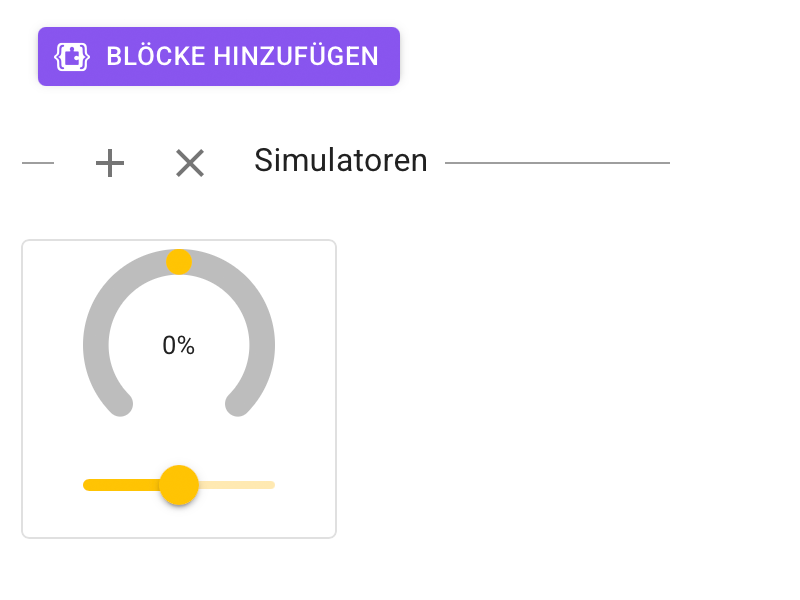This screenshot has width=800, height=600.
Task: Click the empty card area below the slider
Action: [x=179, y=522]
